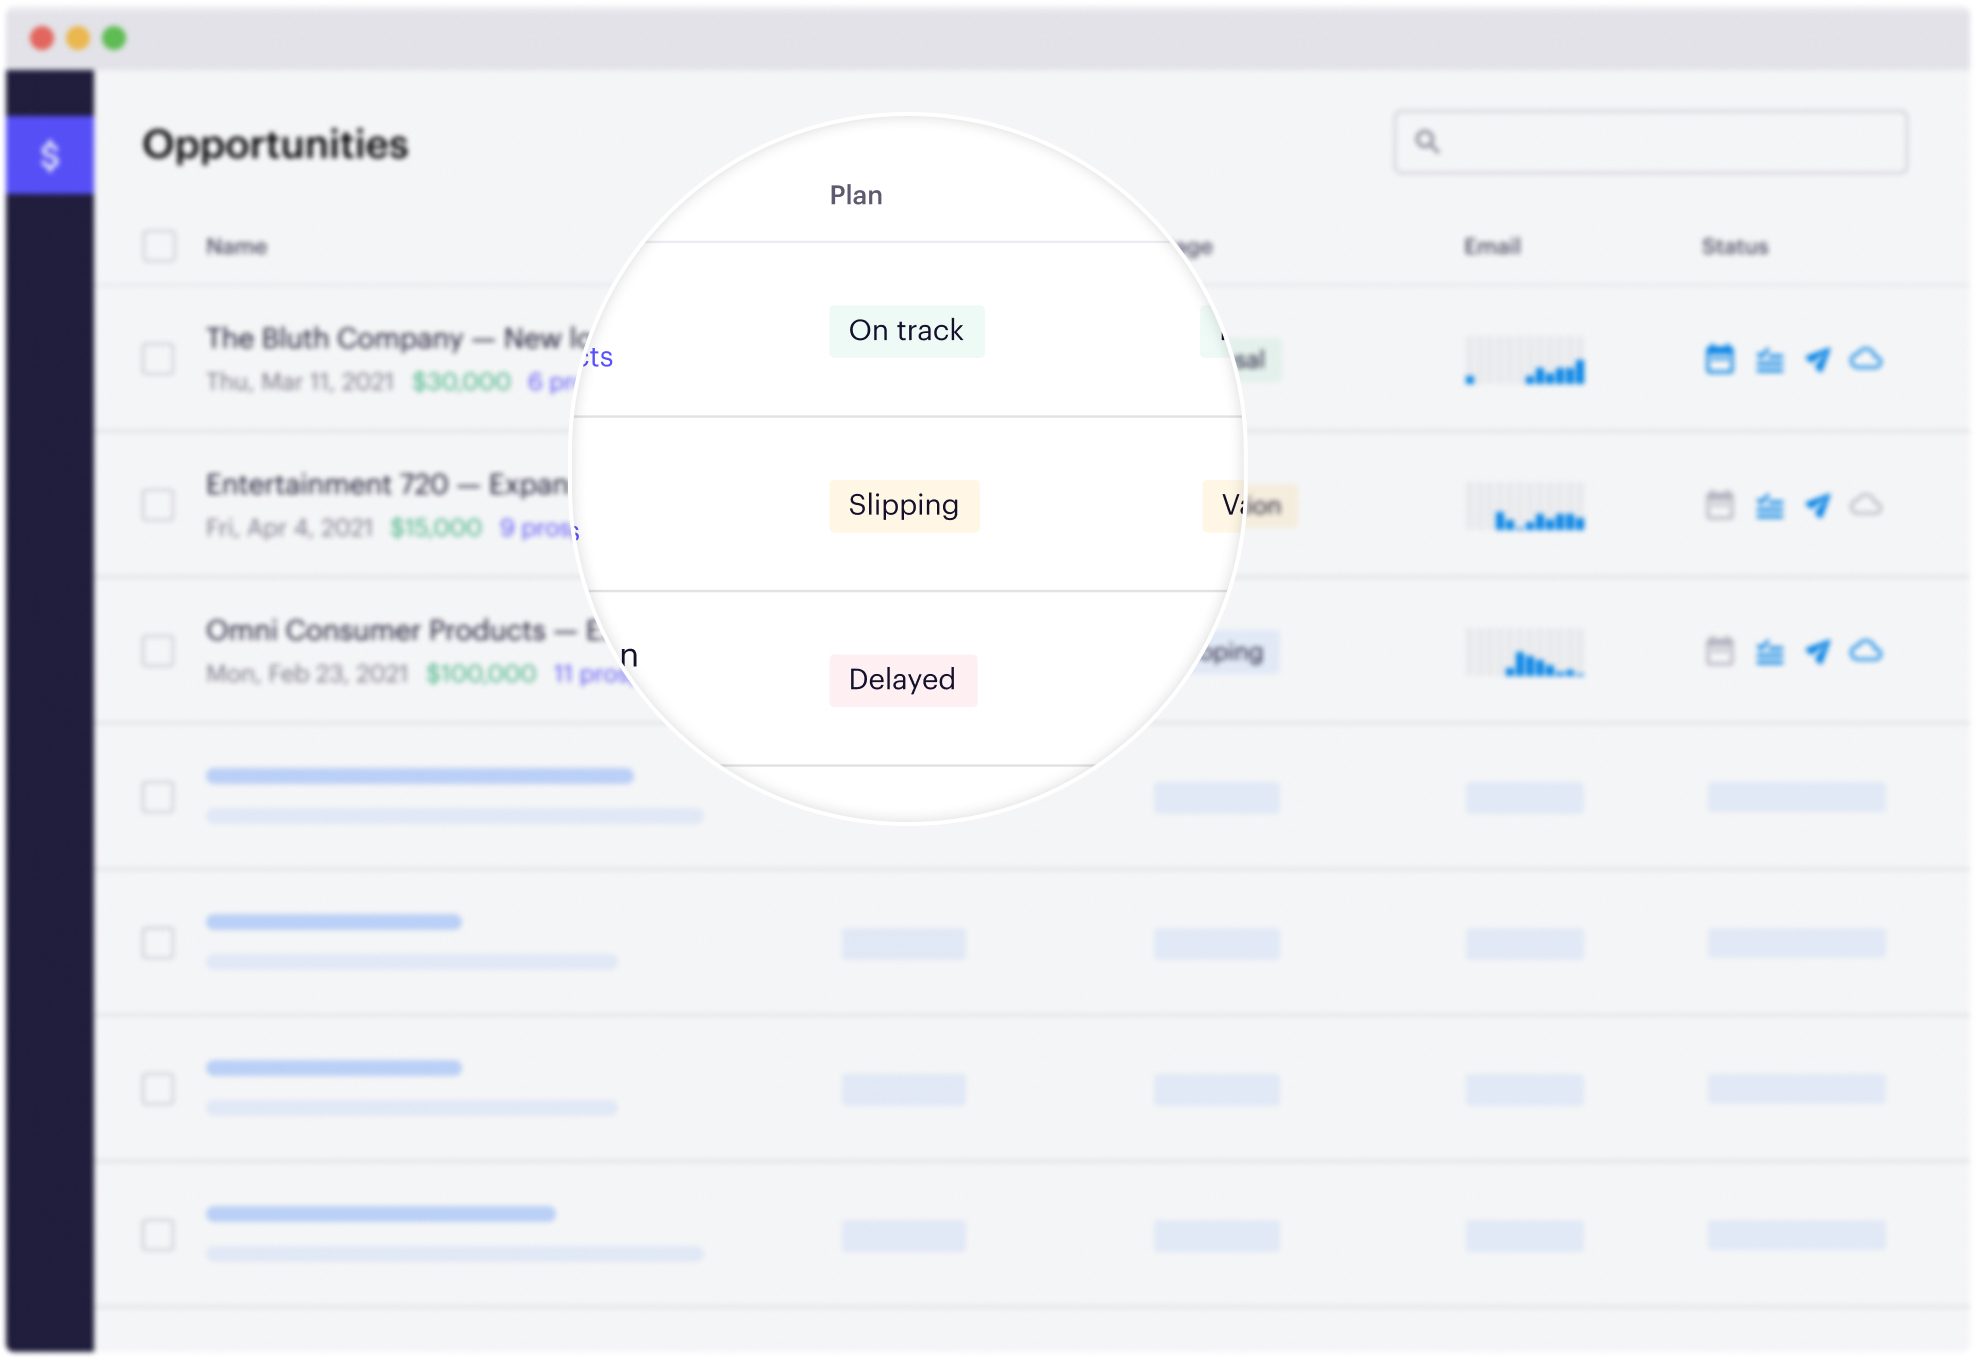Check the checkbox for The Bluth Company row

tap(159, 360)
